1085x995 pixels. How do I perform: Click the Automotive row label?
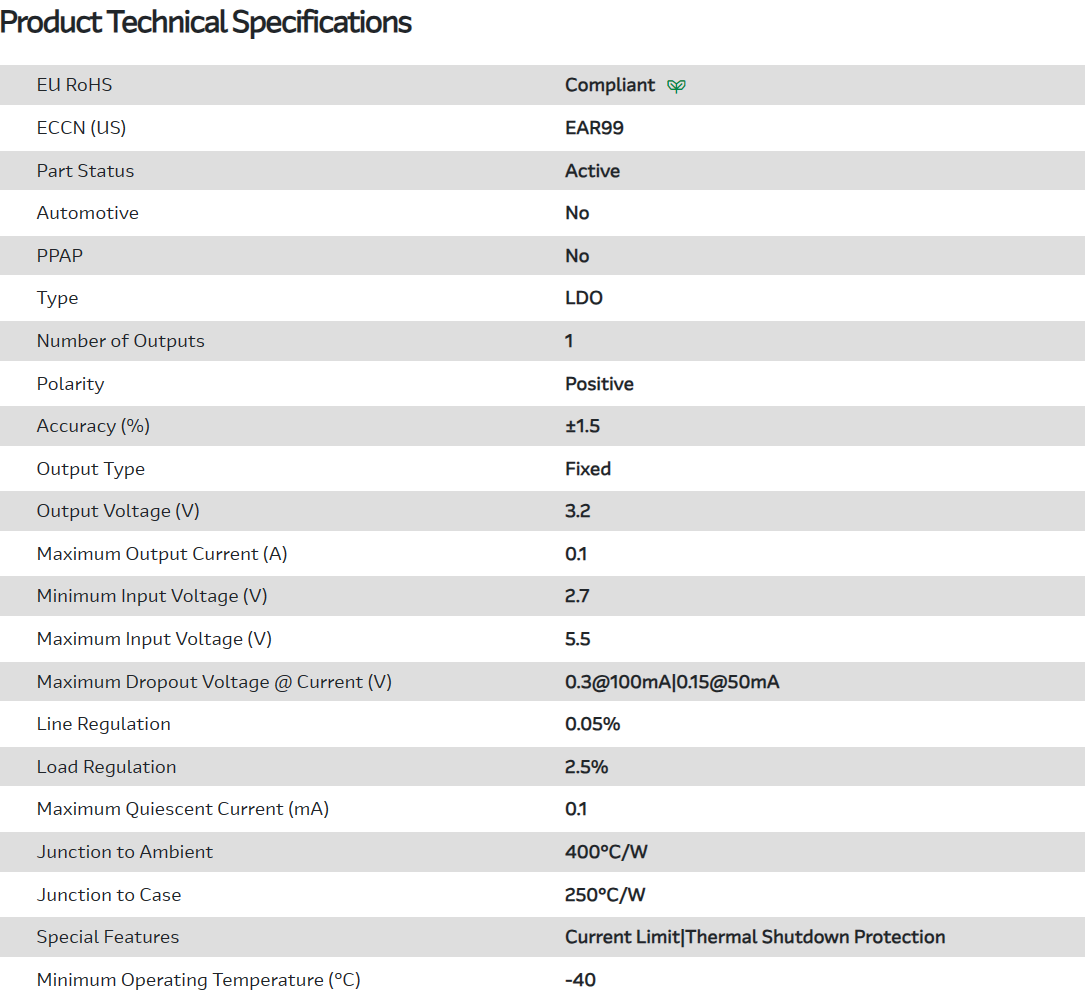tap(88, 213)
